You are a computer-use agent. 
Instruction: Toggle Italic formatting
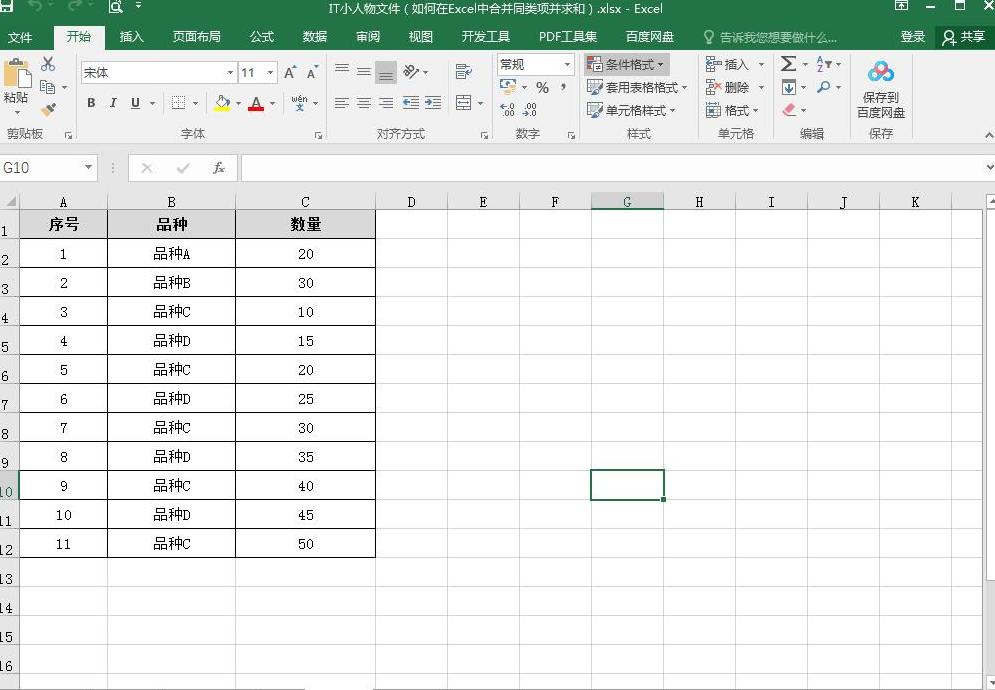click(113, 103)
